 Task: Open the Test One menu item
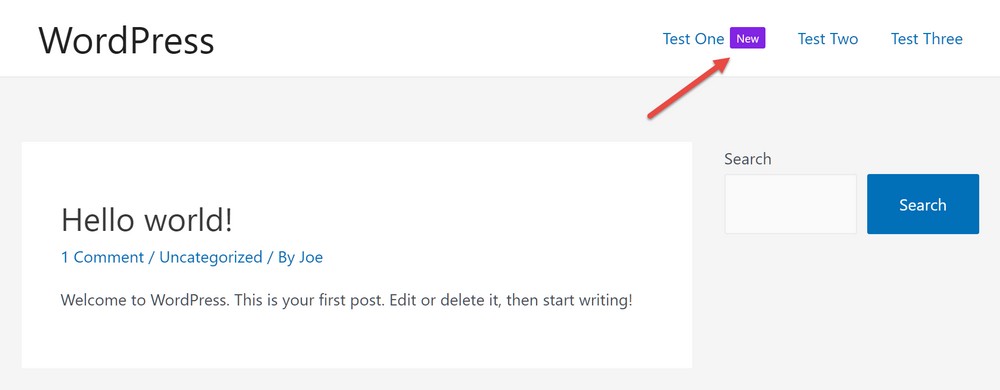(693, 39)
